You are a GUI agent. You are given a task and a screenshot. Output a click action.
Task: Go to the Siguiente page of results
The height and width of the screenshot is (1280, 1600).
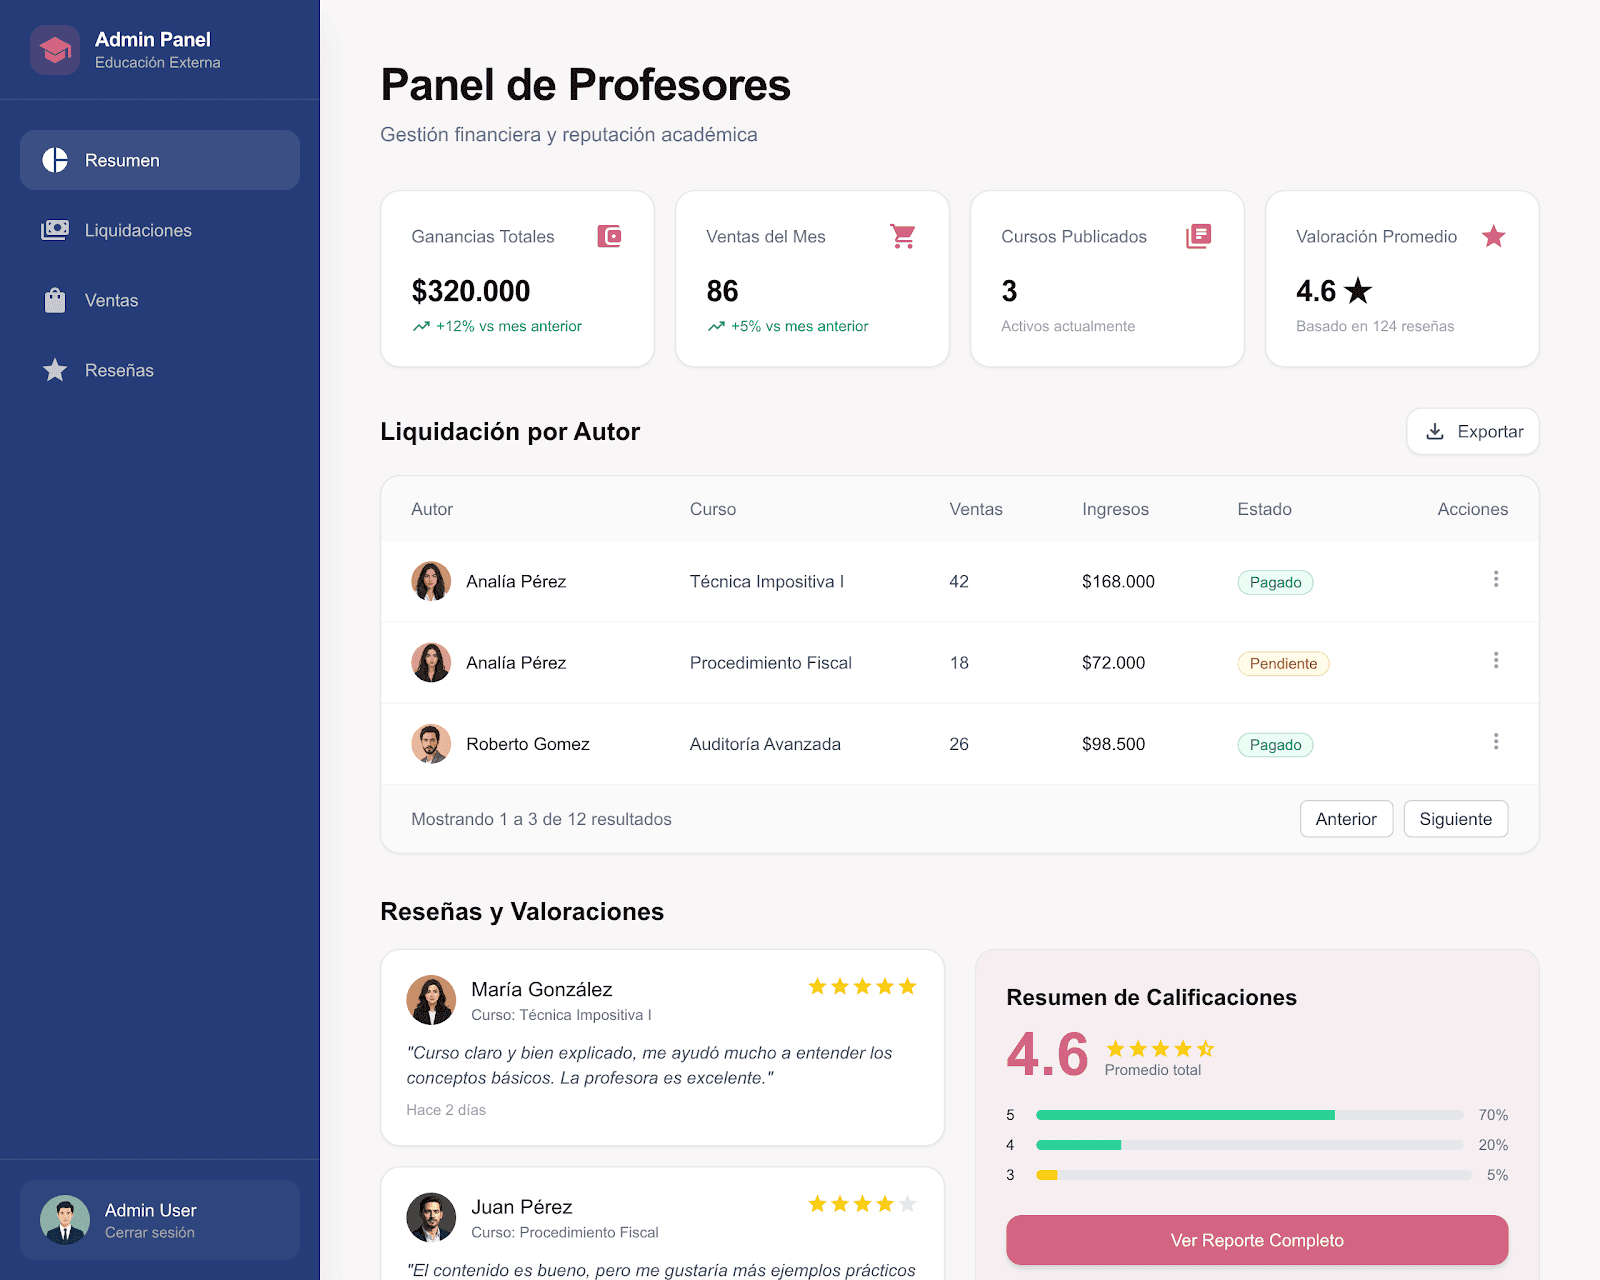coord(1455,819)
